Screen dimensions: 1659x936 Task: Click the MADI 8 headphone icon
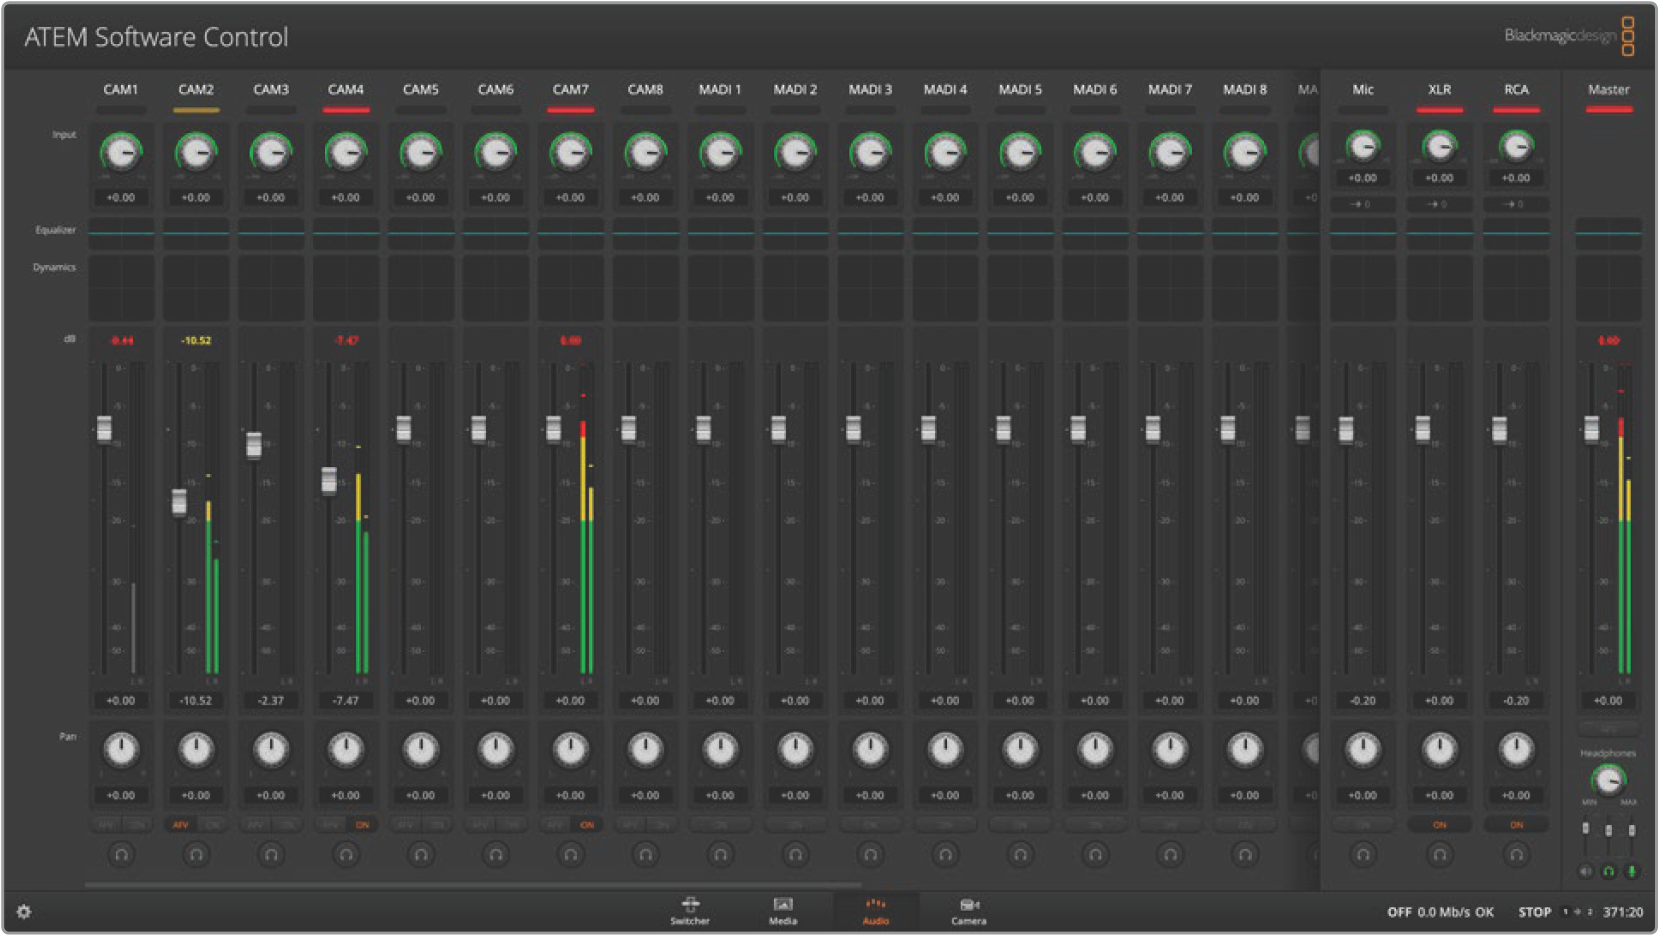(x=1245, y=855)
